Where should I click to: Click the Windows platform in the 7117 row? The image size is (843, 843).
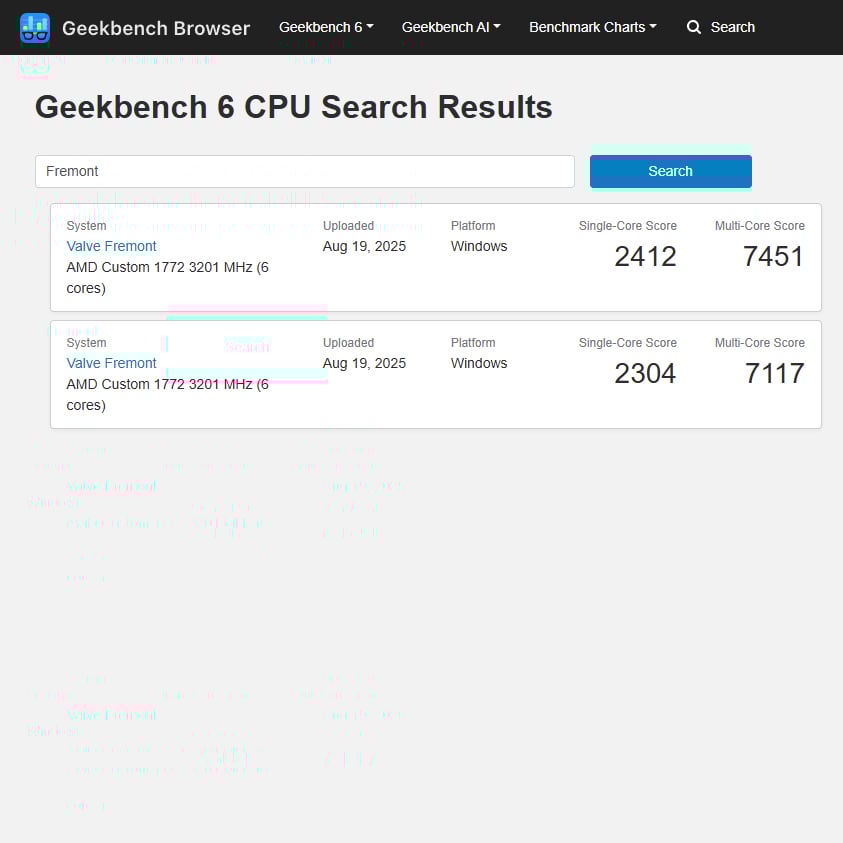[x=478, y=363]
